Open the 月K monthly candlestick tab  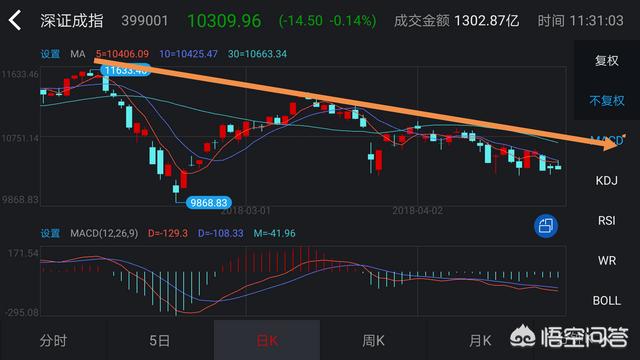coord(480,340)
